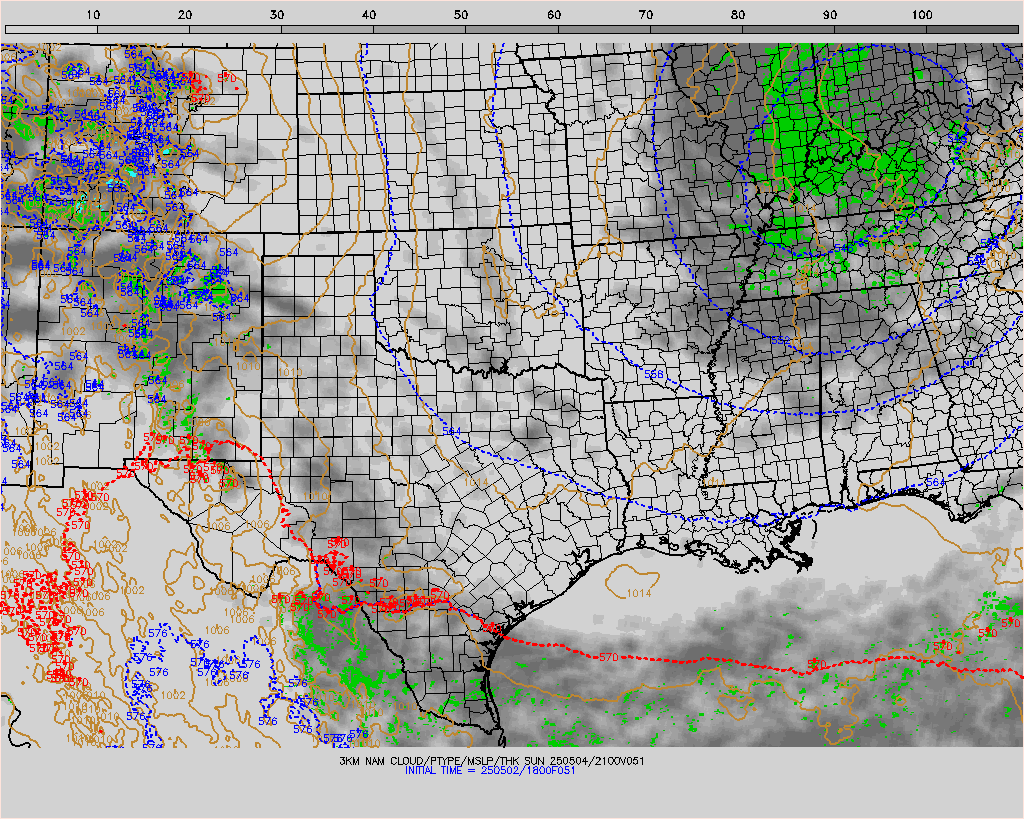Click the scale label "50"
The height and width of the screenshot is (819, 1024).
[x=461, y=14]
